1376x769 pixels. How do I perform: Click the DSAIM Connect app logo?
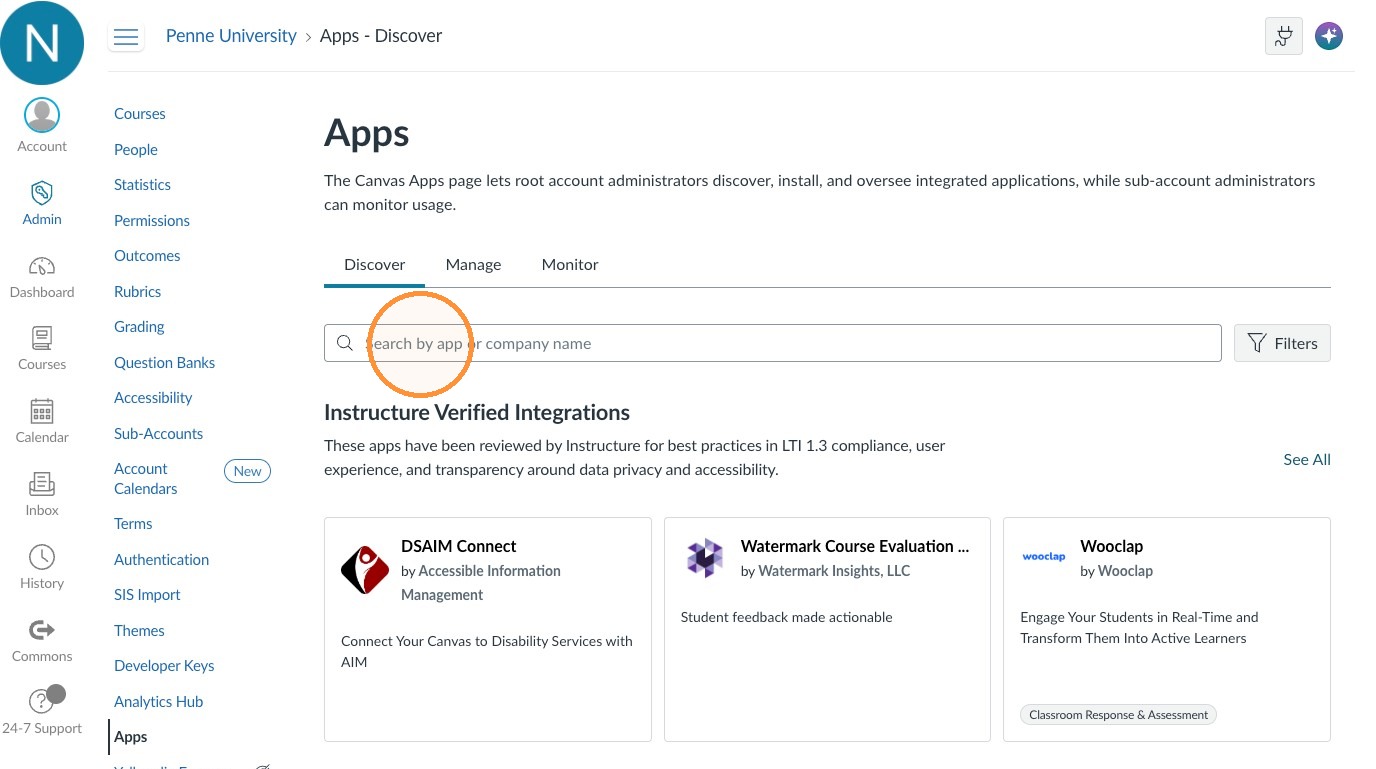pyautogui.click(x=365, y=570)
